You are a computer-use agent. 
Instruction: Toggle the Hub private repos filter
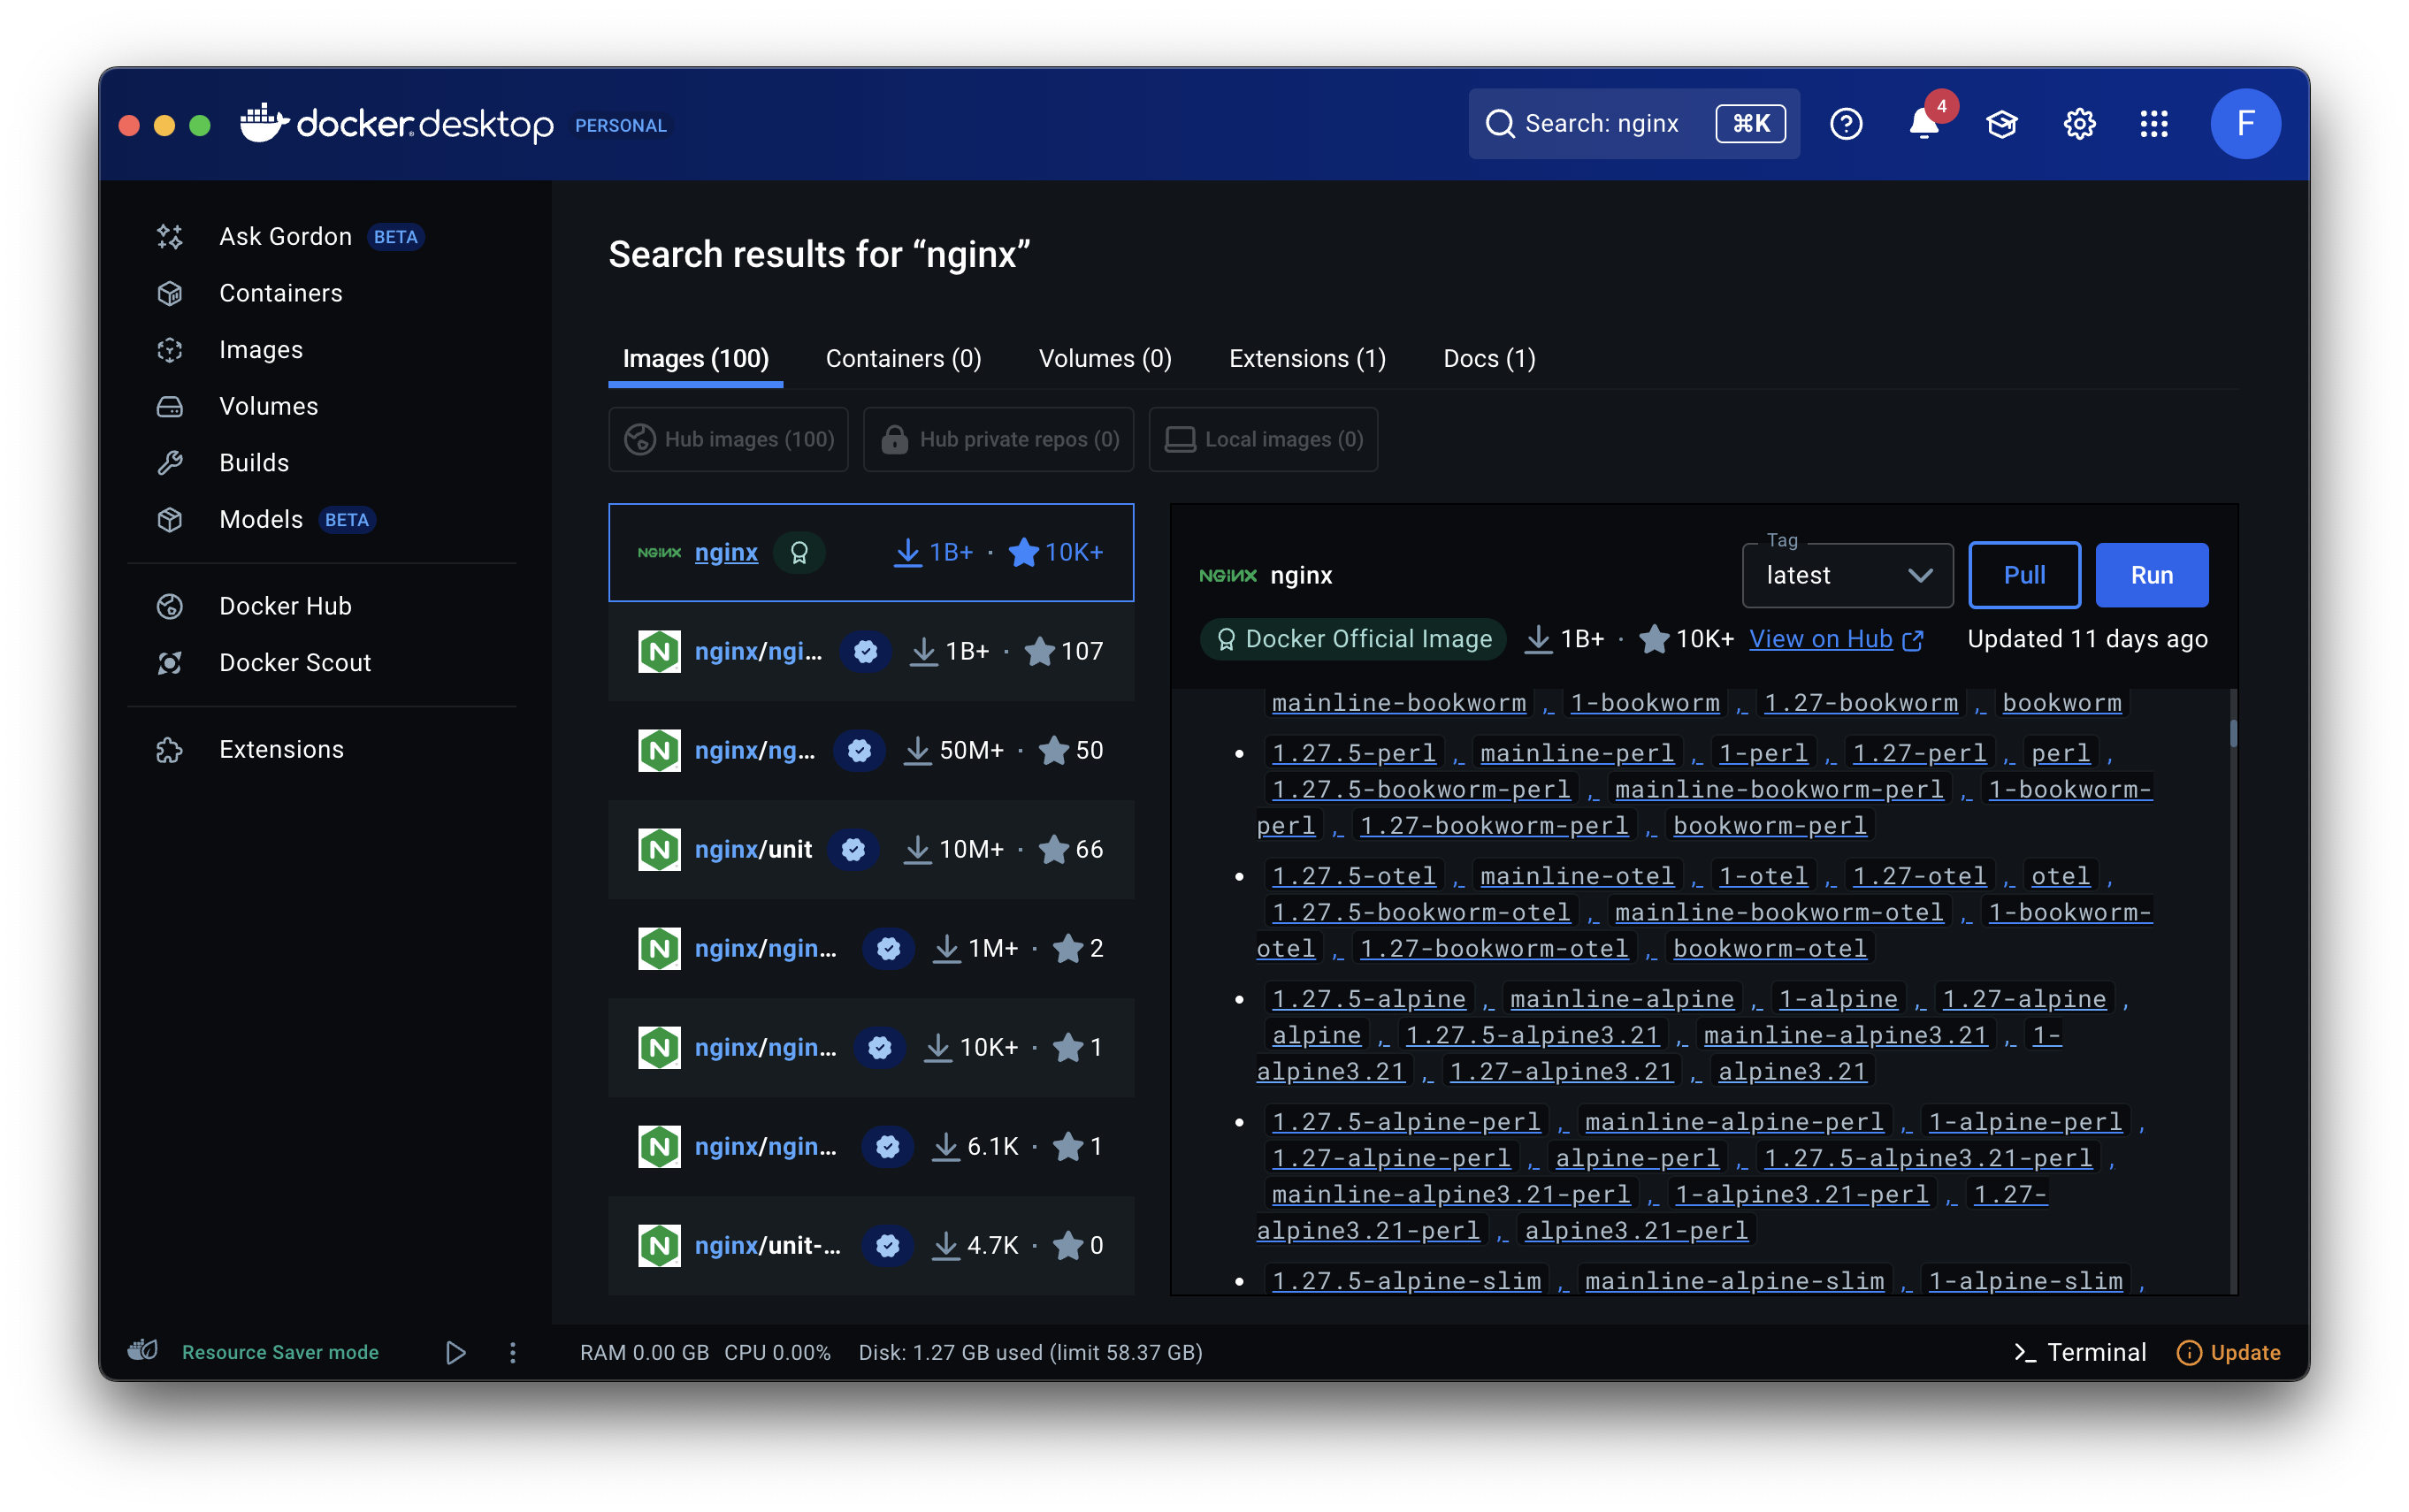point(998,439)
